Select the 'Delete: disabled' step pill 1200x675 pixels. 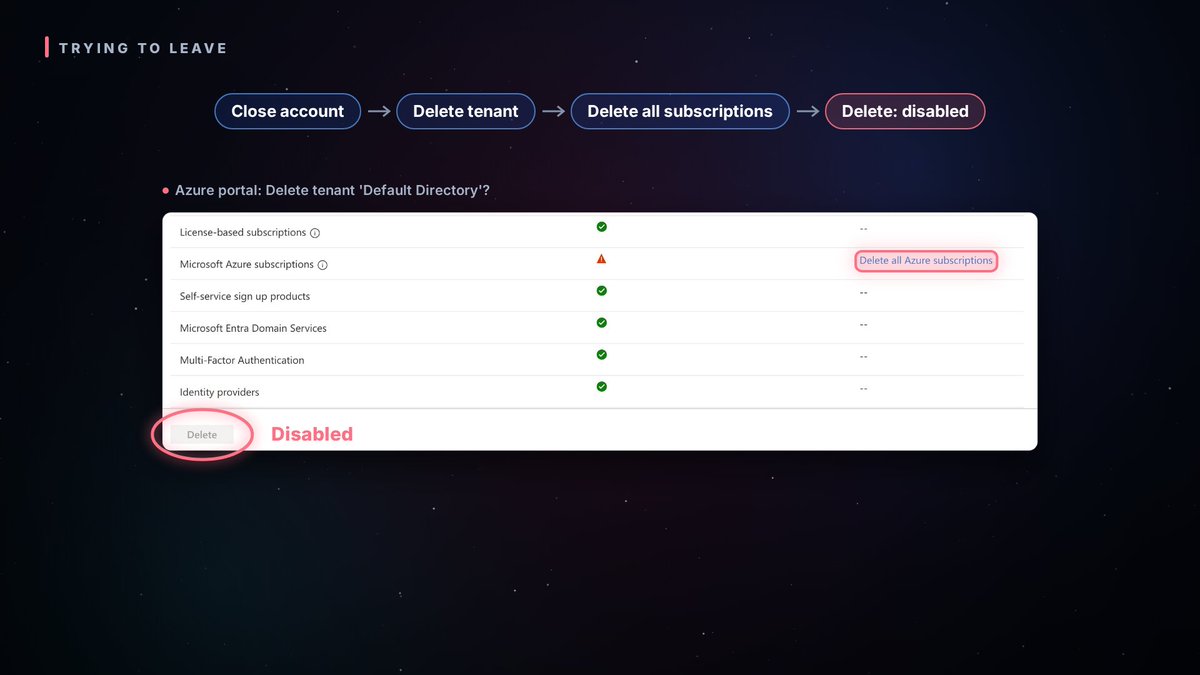click(x=905, y=111)
